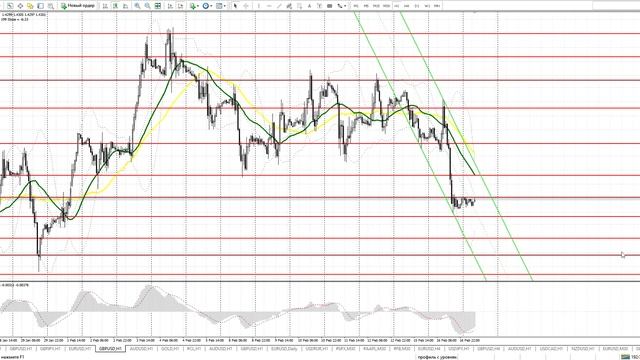Open the USDRUR,H1 chart tab
The height and width of the screenshot is (360, 640).
316,349
